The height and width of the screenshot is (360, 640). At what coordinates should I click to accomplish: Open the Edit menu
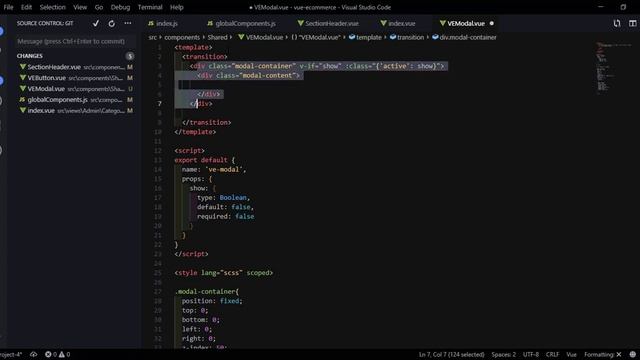pos(27,7)
